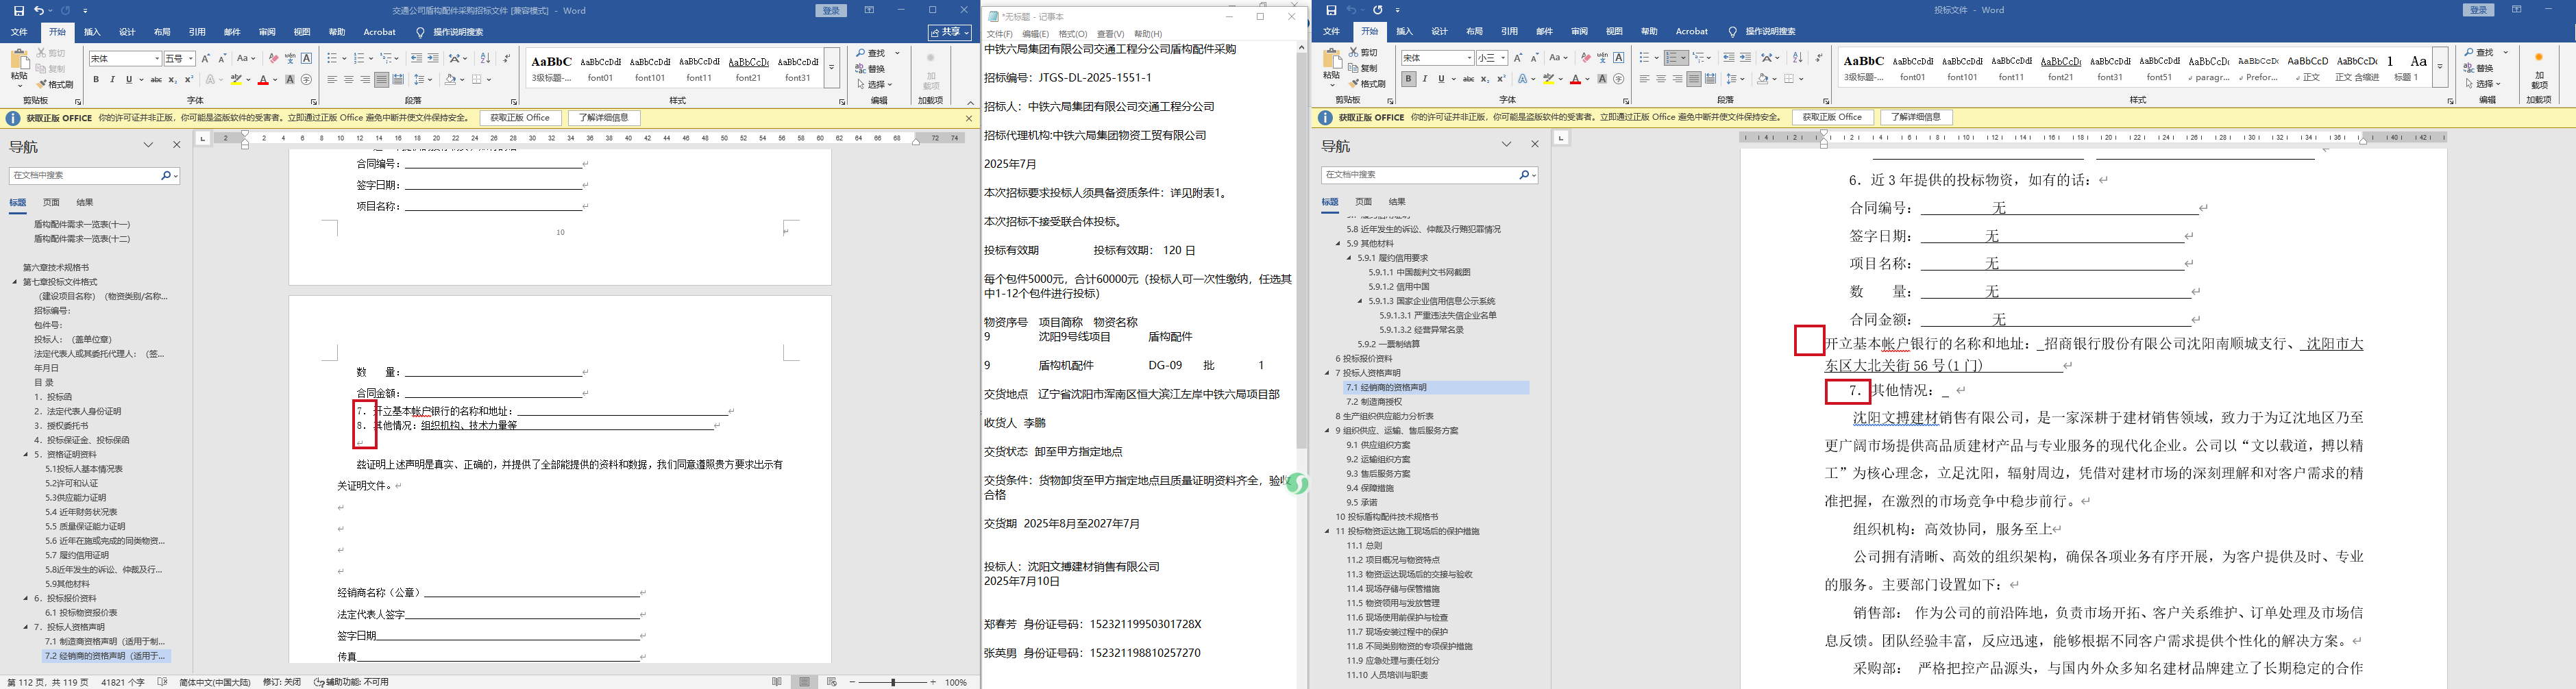
Task: Click enclosed character icon in 投标文件 window
Action: click(x=1618, y=79)
